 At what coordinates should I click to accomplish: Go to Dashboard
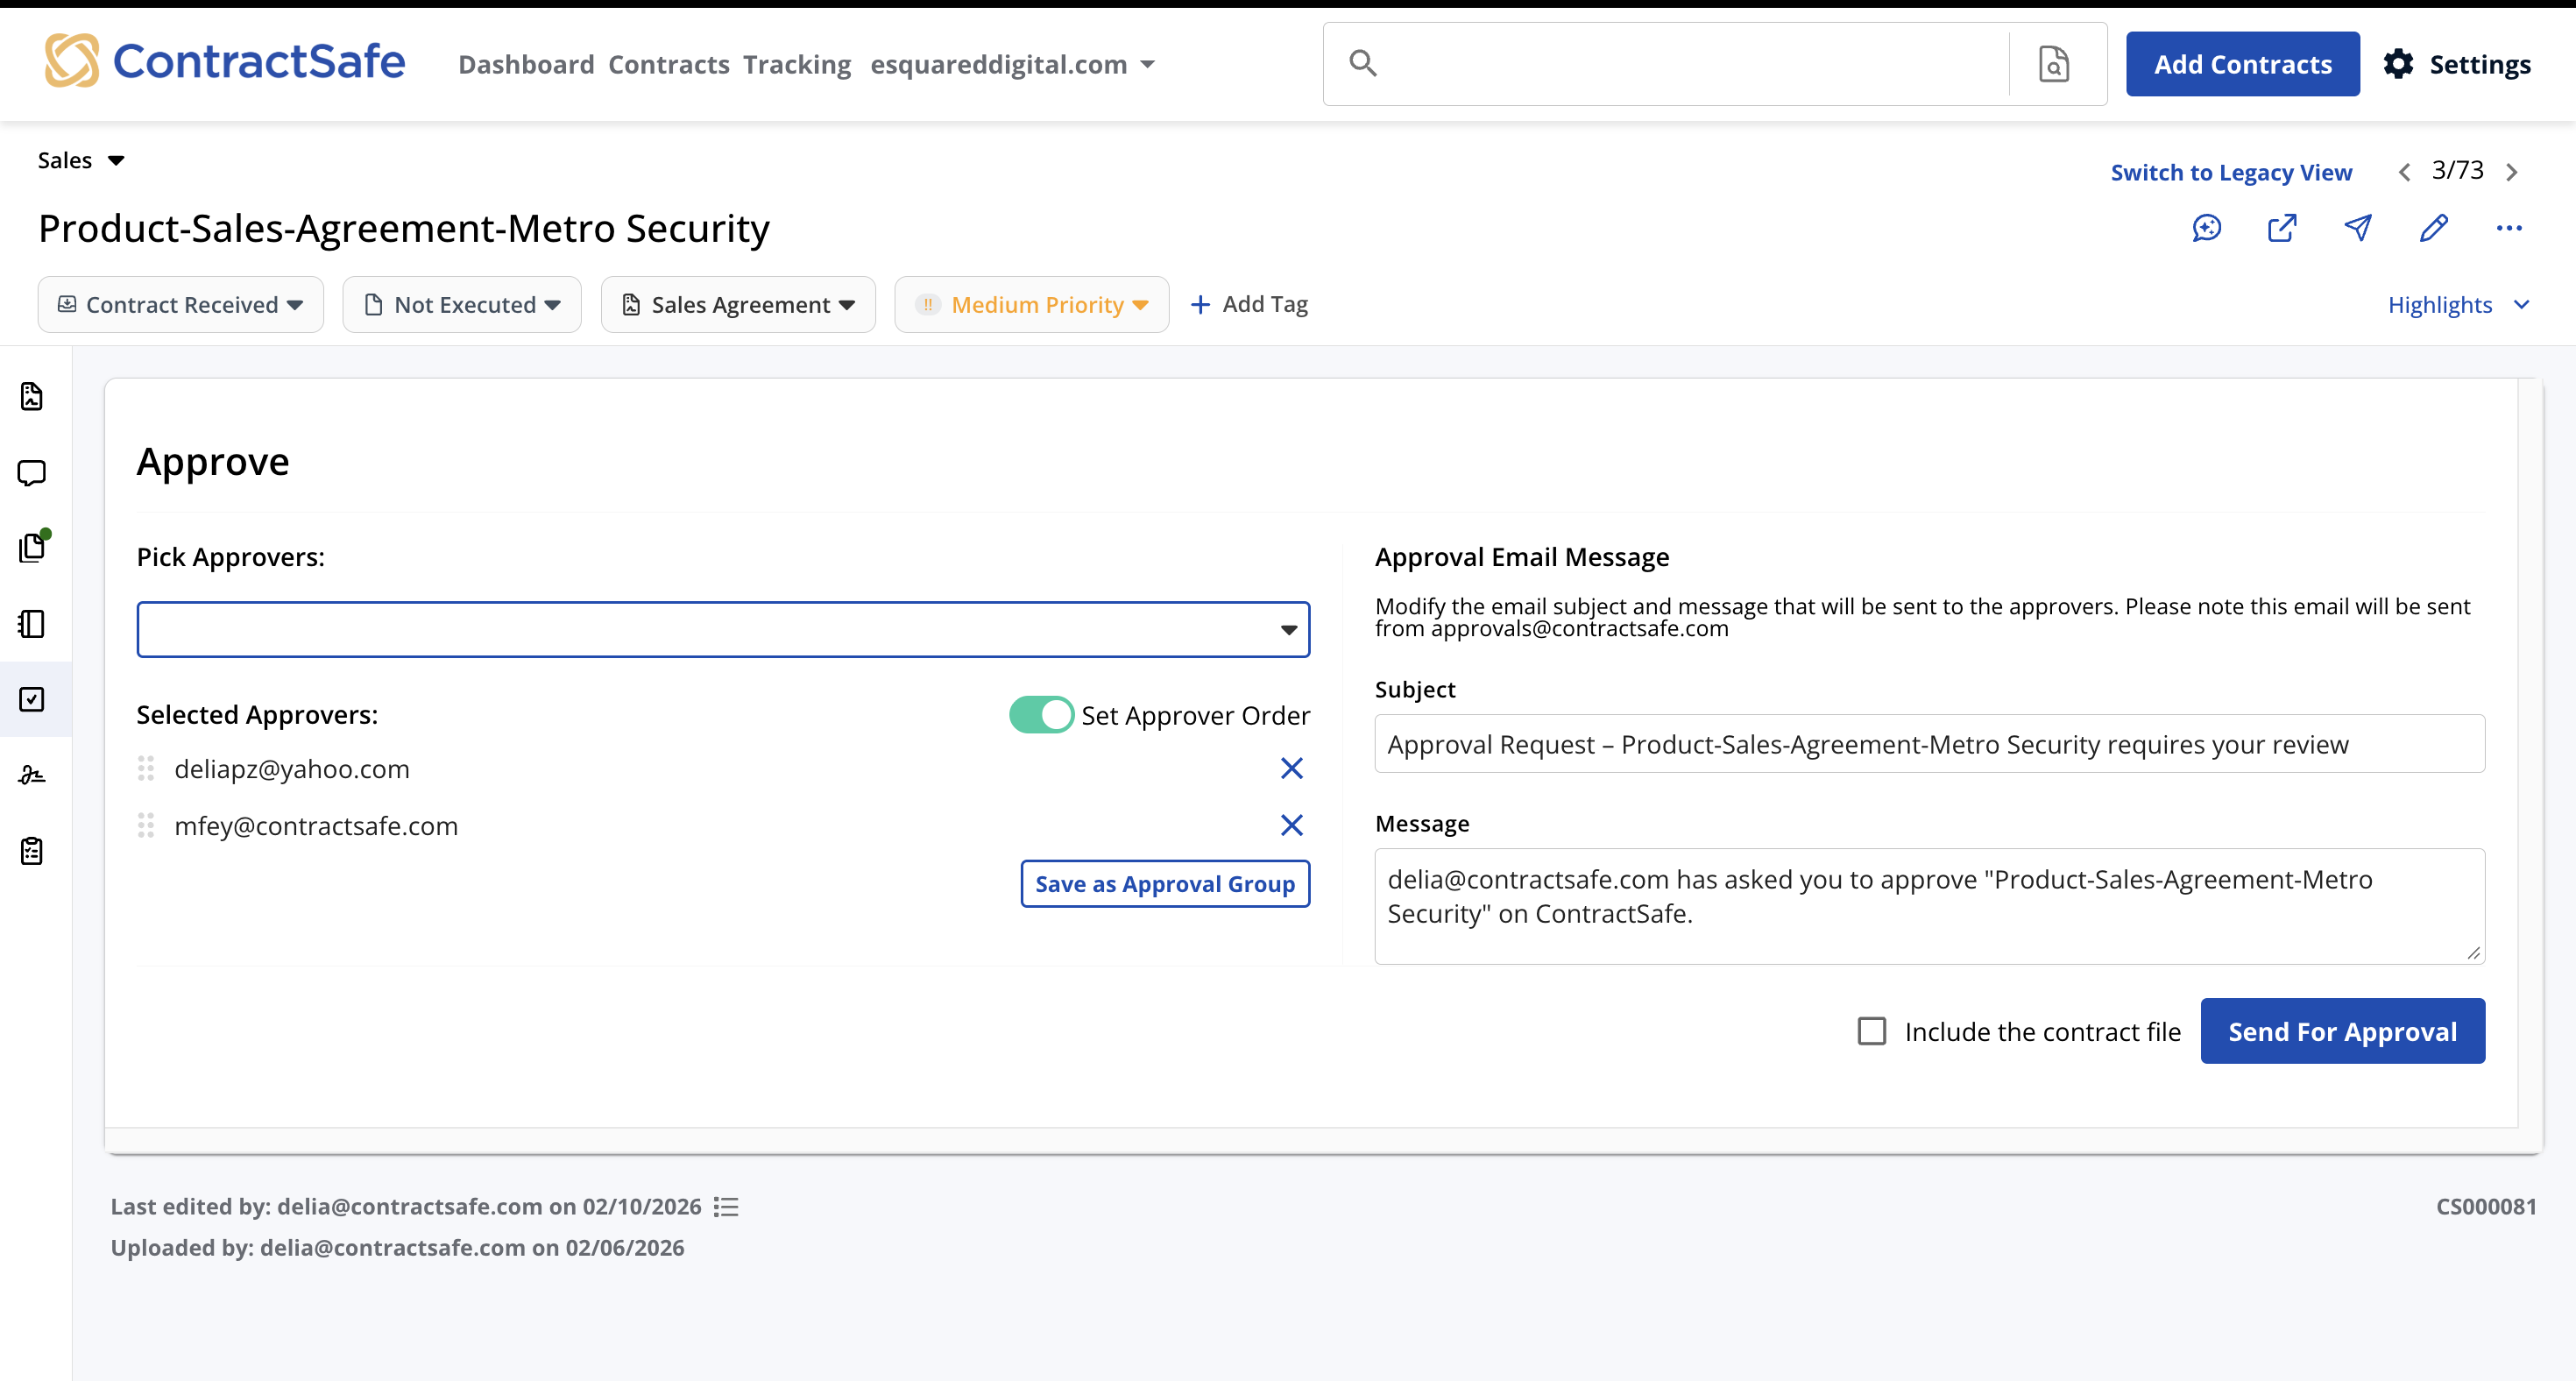pyautogui.click(x=526, y=64)
